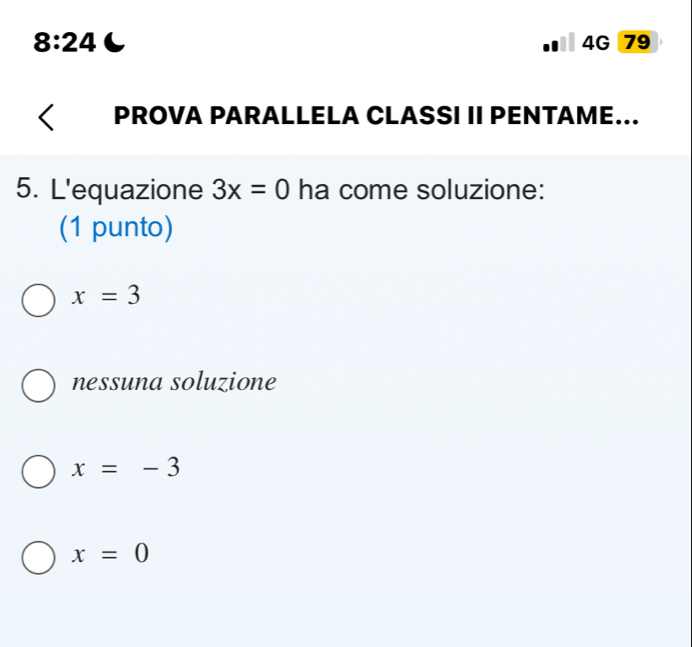
Task: Tap the cellular signal bars icon
Action: 556,43
